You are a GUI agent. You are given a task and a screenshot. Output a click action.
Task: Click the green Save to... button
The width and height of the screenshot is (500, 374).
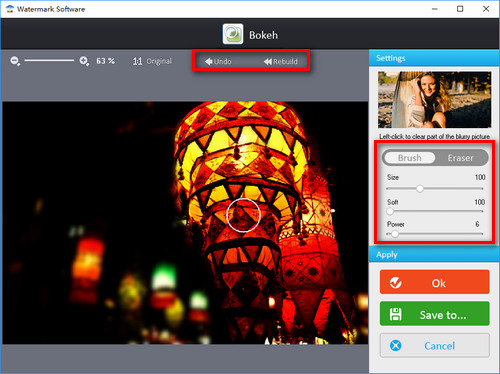[x=435, y=314]
